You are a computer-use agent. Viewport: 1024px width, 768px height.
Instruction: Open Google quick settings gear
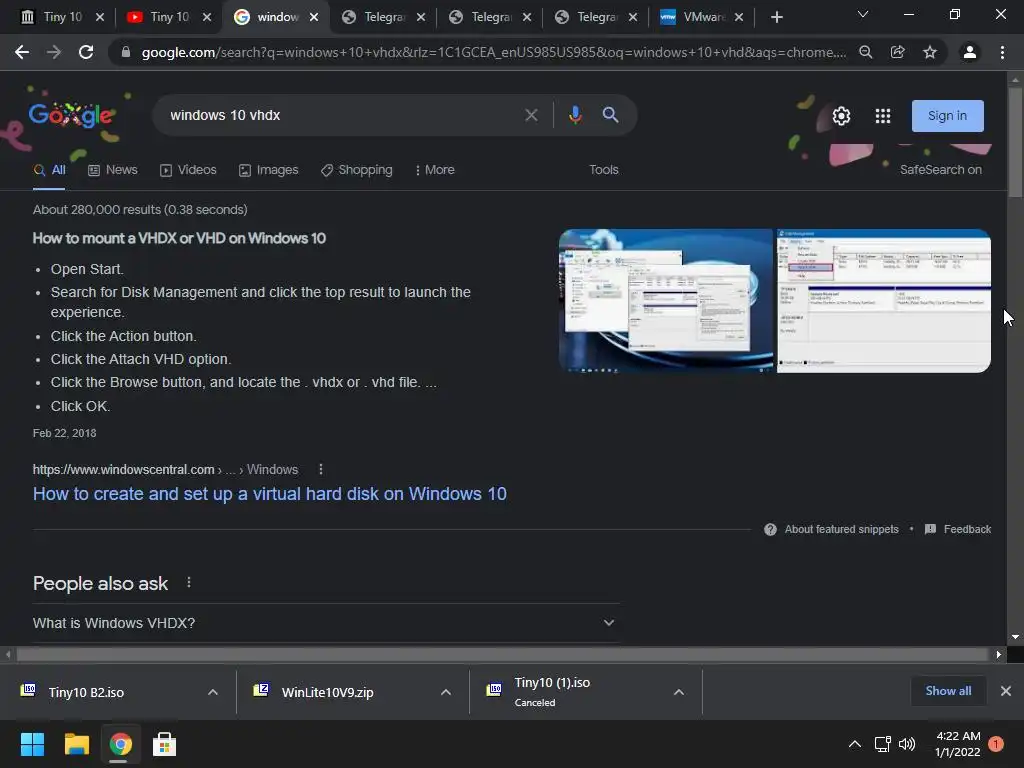coord(841,116)
